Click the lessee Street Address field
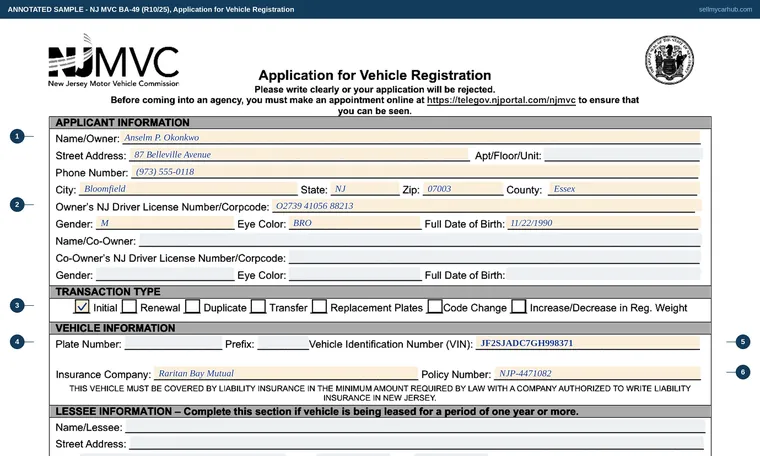Image resolution: width=760 pixels, height=456 pixels. [x=417, y=443]
